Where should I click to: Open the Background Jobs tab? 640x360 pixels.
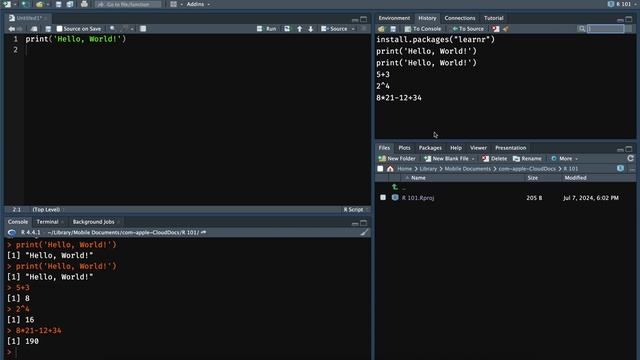tap(93, 222)
